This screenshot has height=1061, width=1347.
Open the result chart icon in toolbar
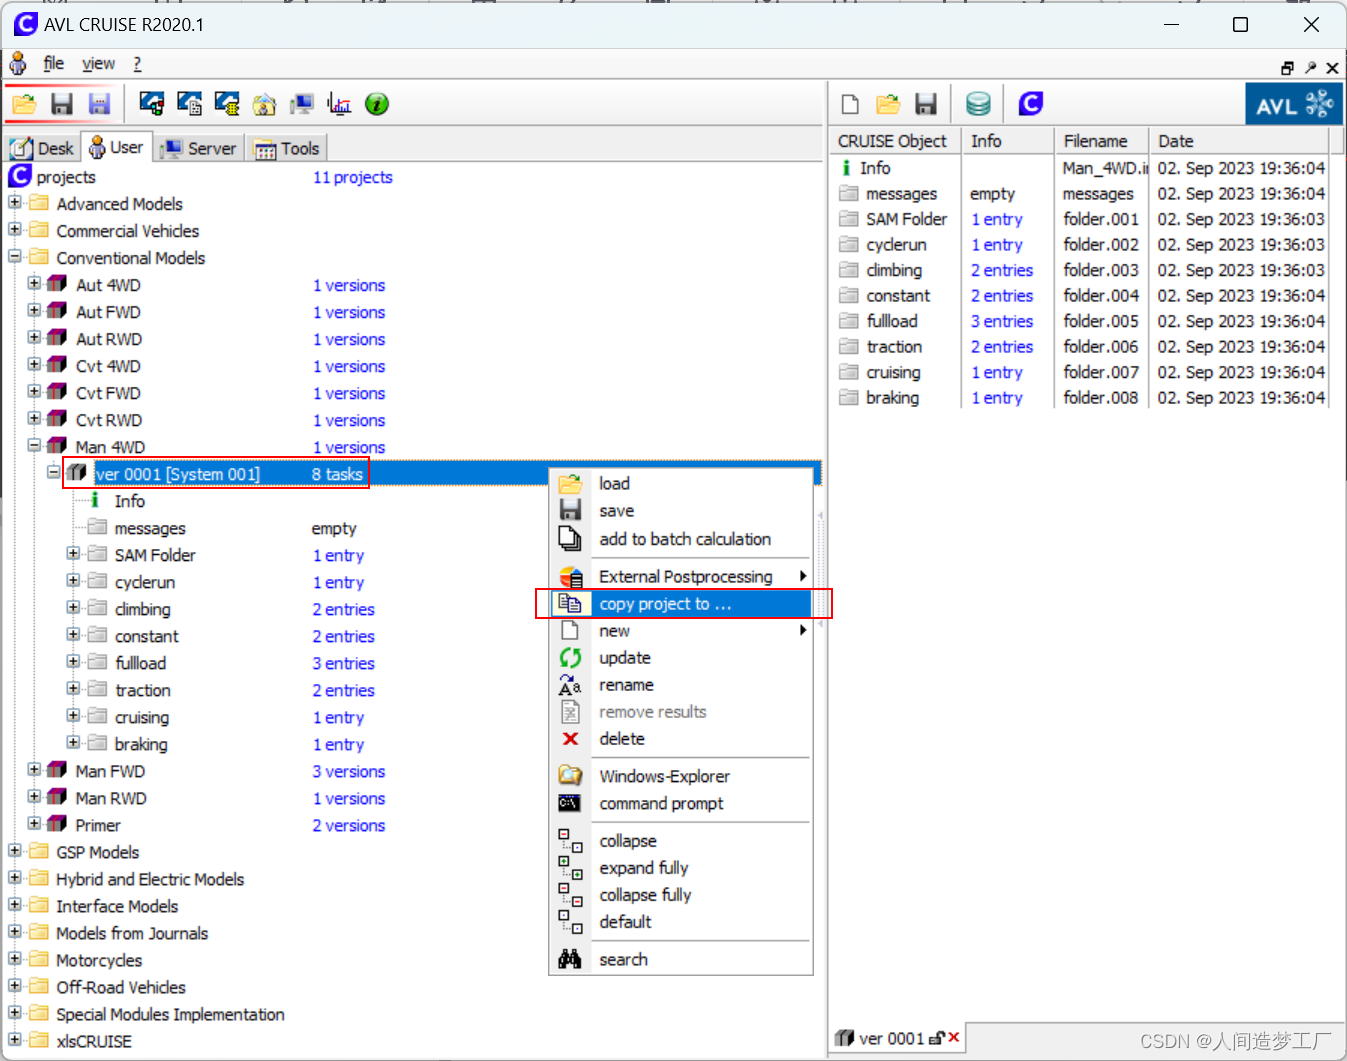tap(339, 104)
